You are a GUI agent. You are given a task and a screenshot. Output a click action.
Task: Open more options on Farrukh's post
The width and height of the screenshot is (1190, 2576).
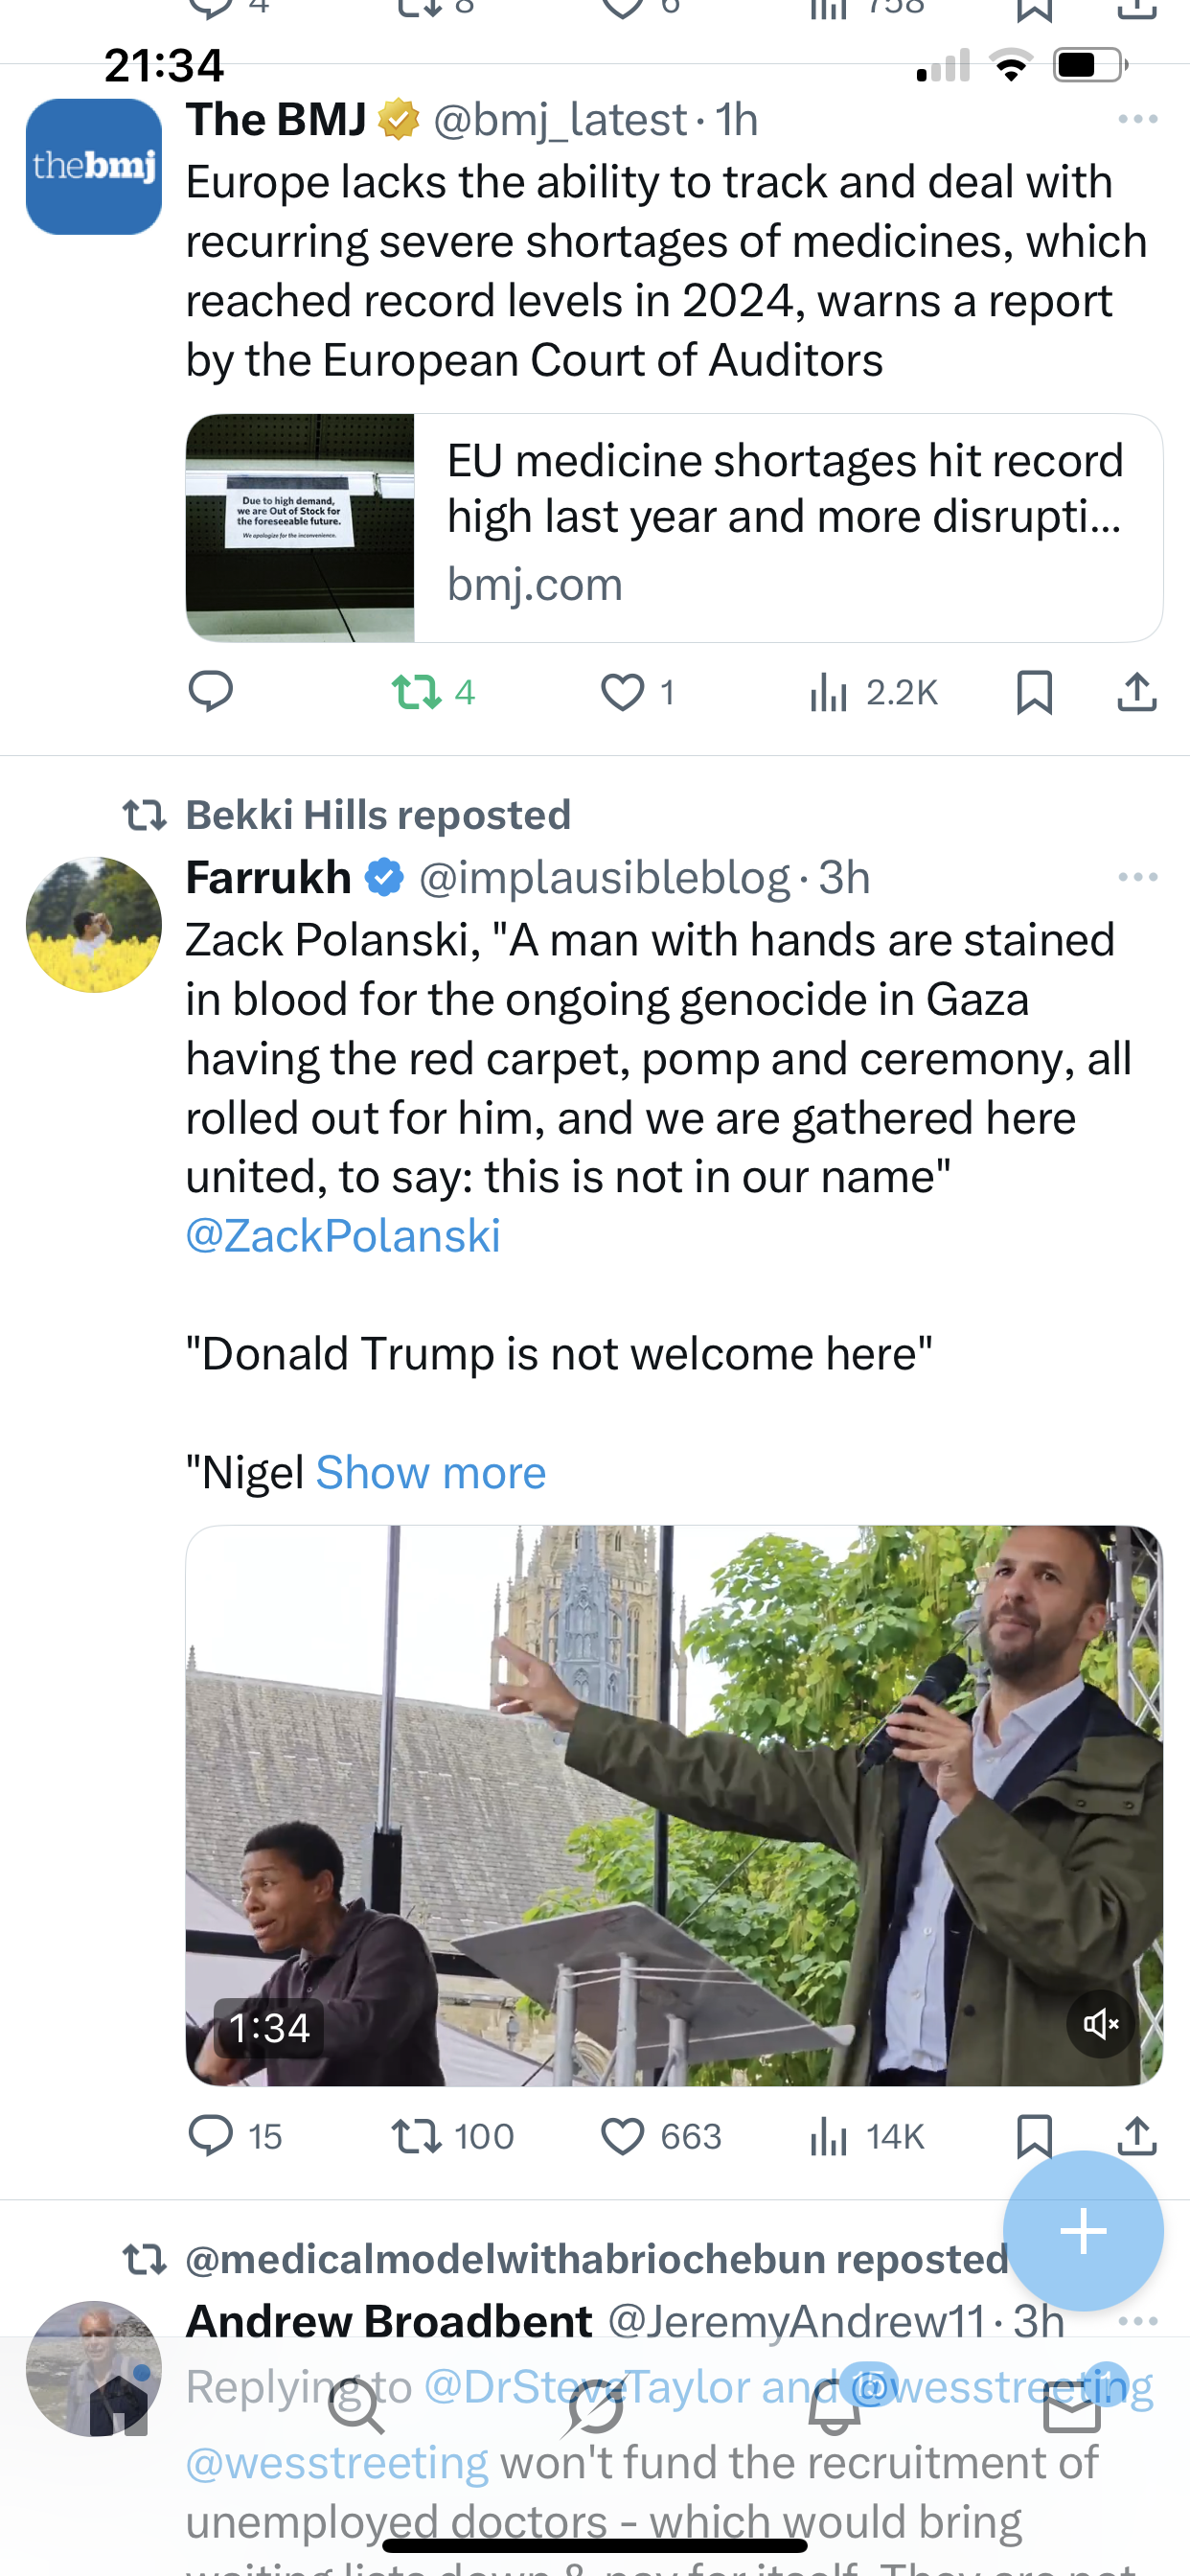(1137, 878)
